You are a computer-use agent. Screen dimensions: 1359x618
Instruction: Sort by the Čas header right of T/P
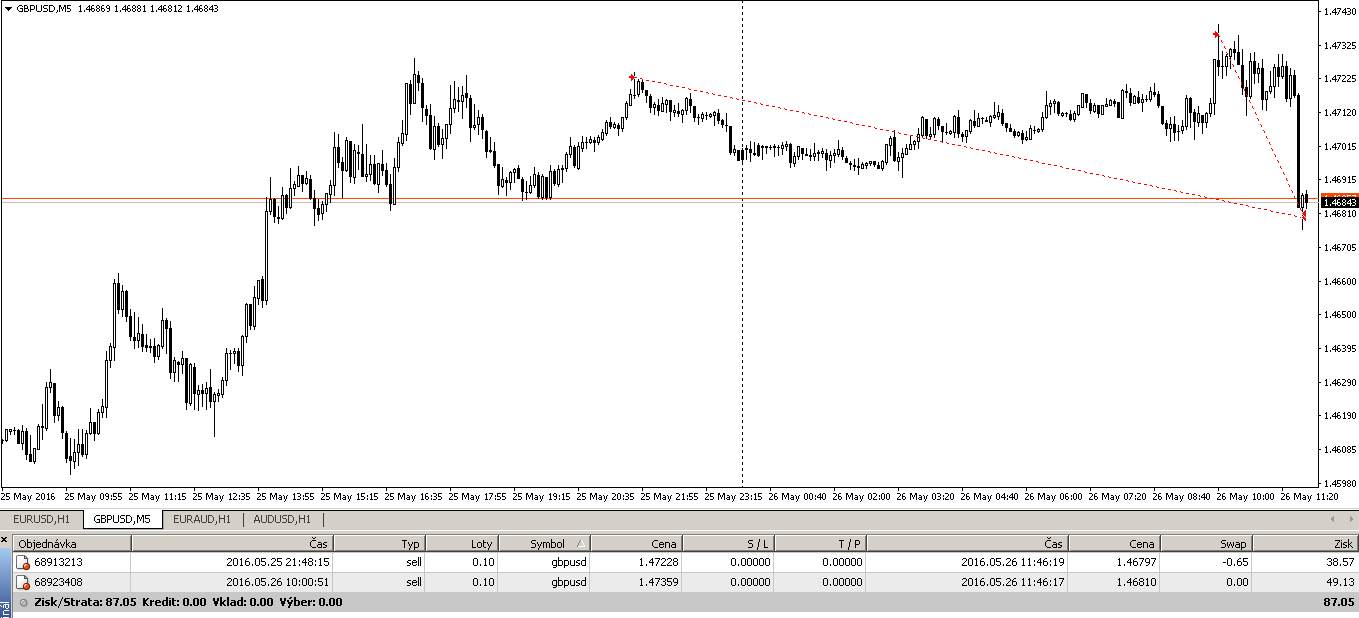tap(968, 543)
